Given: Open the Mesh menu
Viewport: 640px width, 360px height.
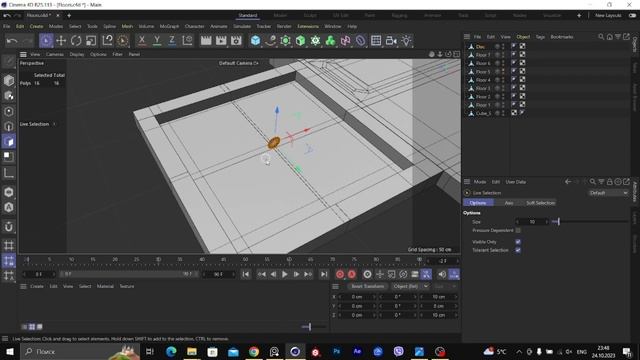Looking at the screenshot, I should click(x=127, y=26).
